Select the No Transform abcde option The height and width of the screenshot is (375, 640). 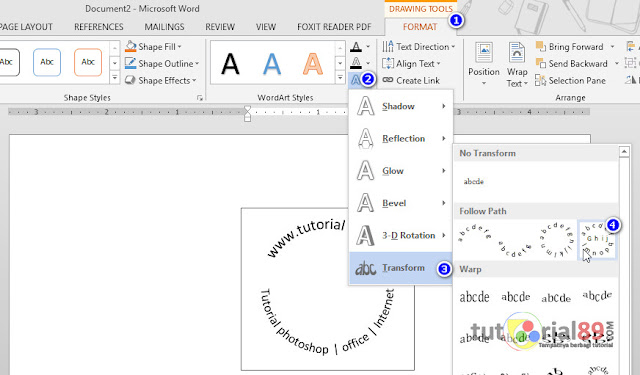[x=473, y=182]
